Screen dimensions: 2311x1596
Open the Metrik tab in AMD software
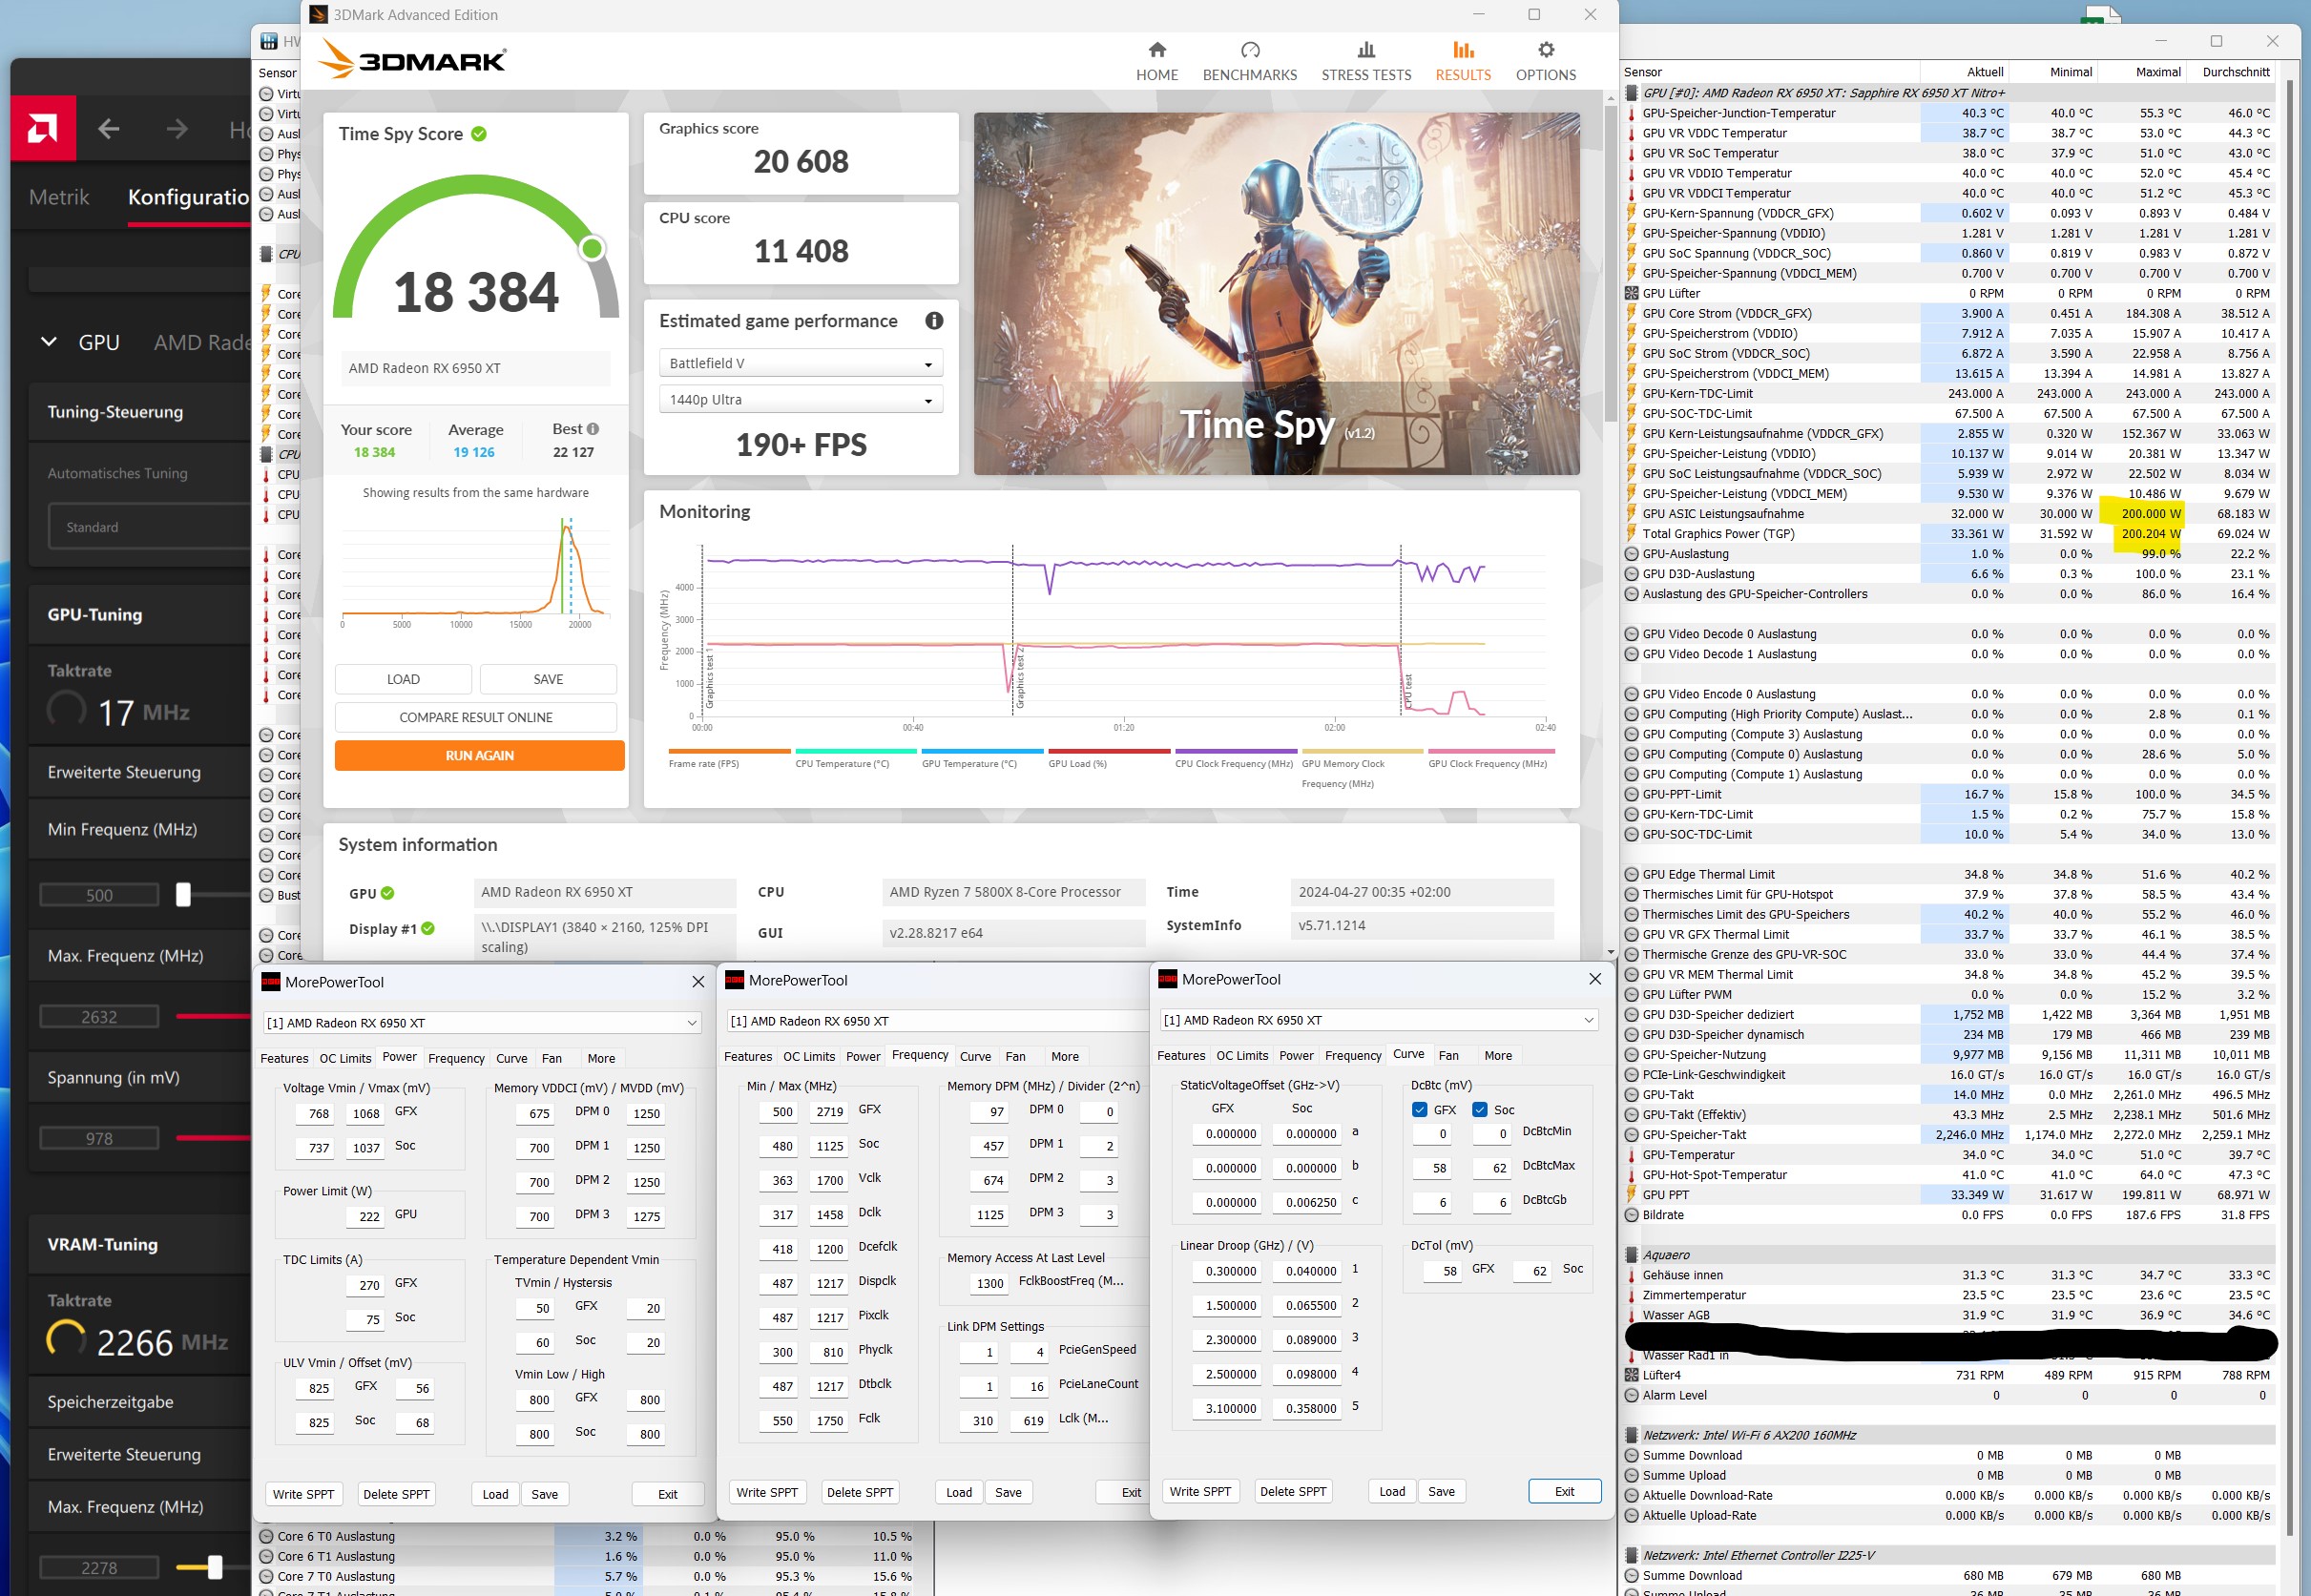coord(59,197)
